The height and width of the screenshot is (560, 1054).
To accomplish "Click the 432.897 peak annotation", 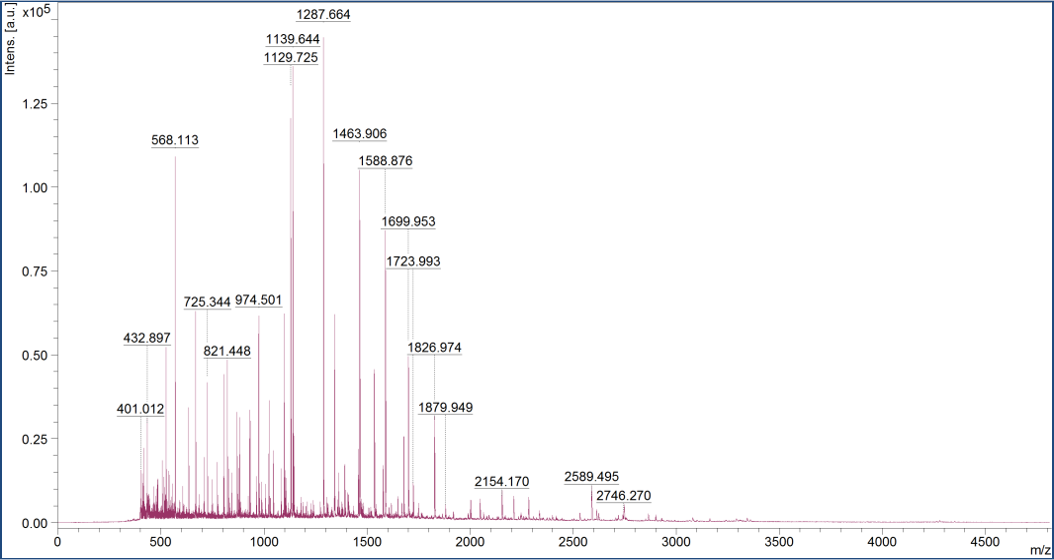I will pyautogui.click(x=147, y=339).
